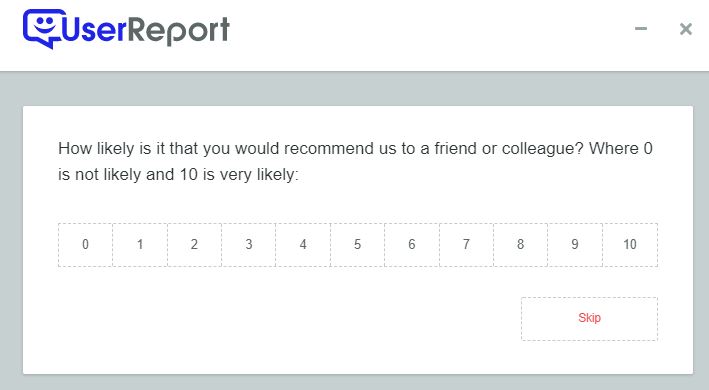Click the gray 'Report' portion of logo
The height and width of the screenshot is (390, 709).
pyautogui.click(x=180, y=31)
